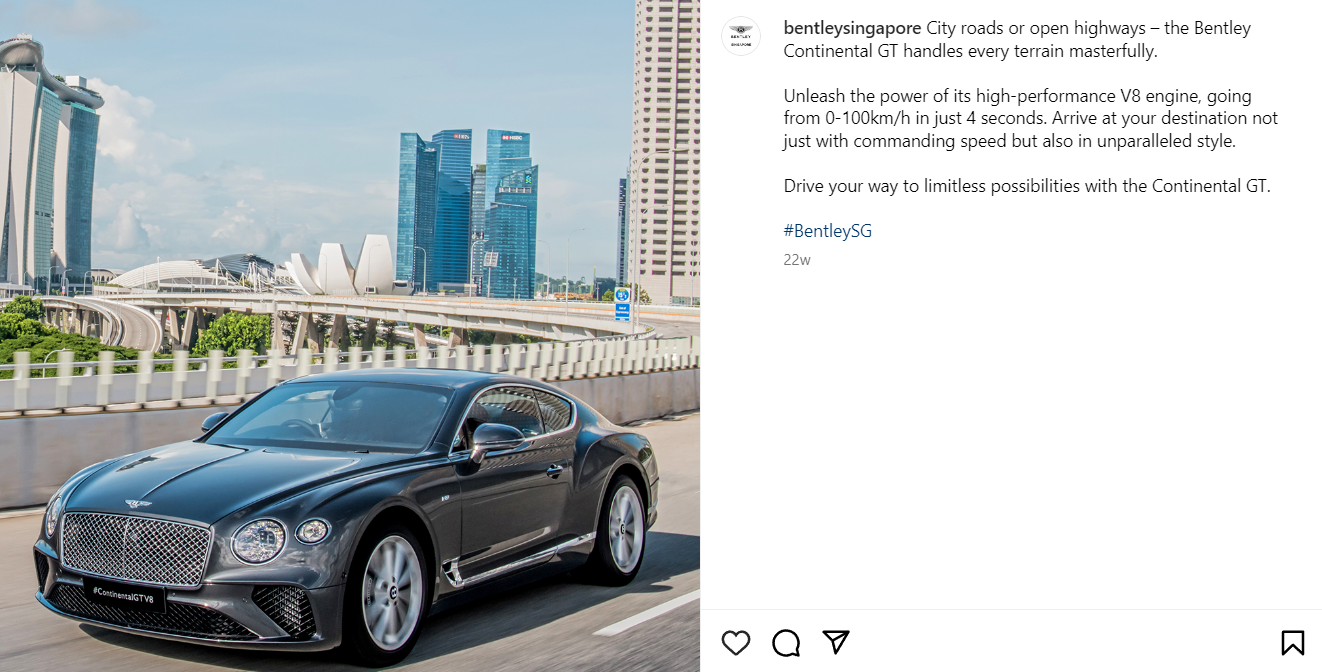1322x672 pixels.
Task: Click the Bentley winged badge on the car hood
Action: 138,504
